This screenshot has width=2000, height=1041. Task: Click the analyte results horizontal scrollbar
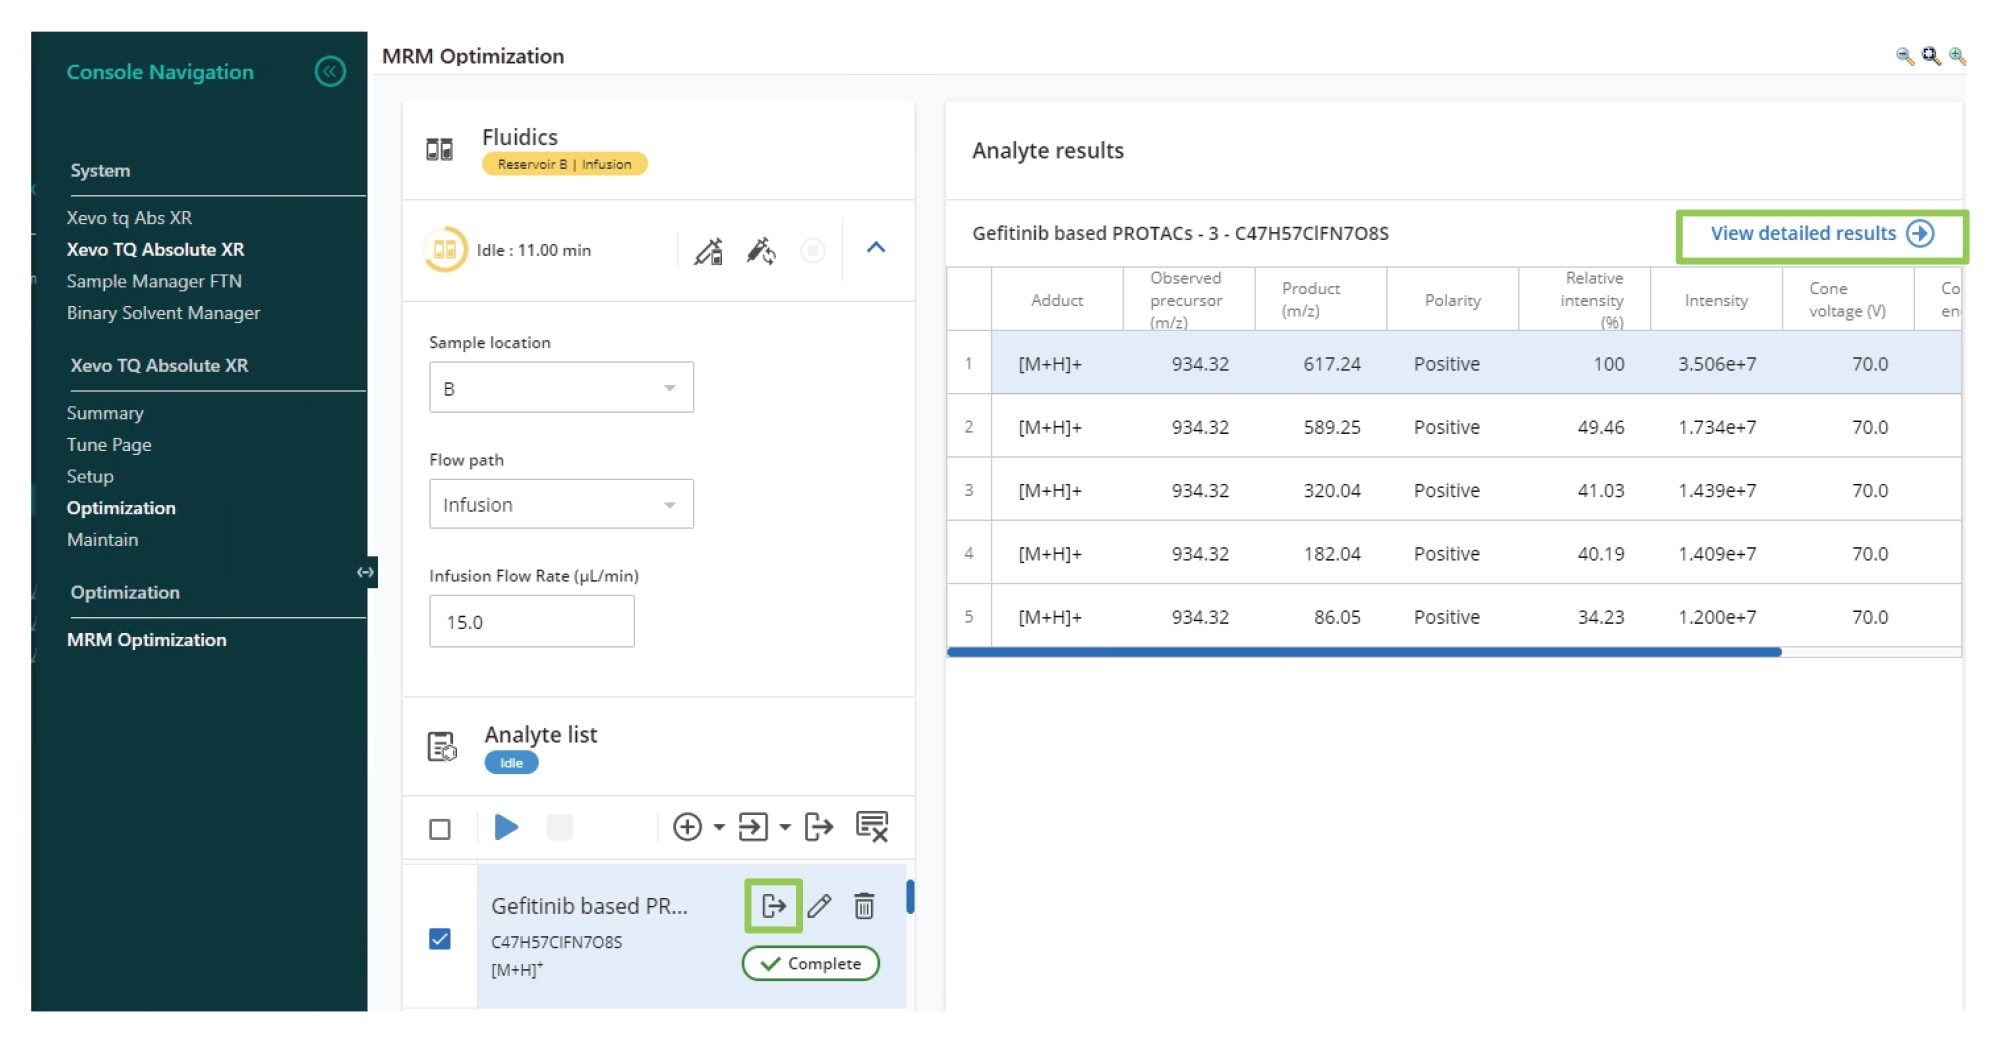click(1364, 652)
